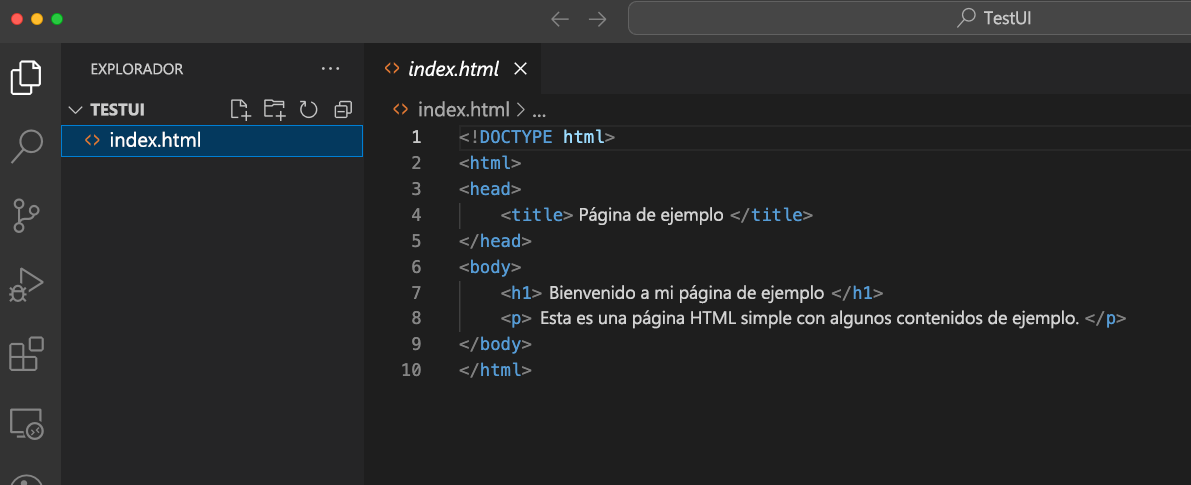Refresh the TESTUI explorer

(308, 110)
